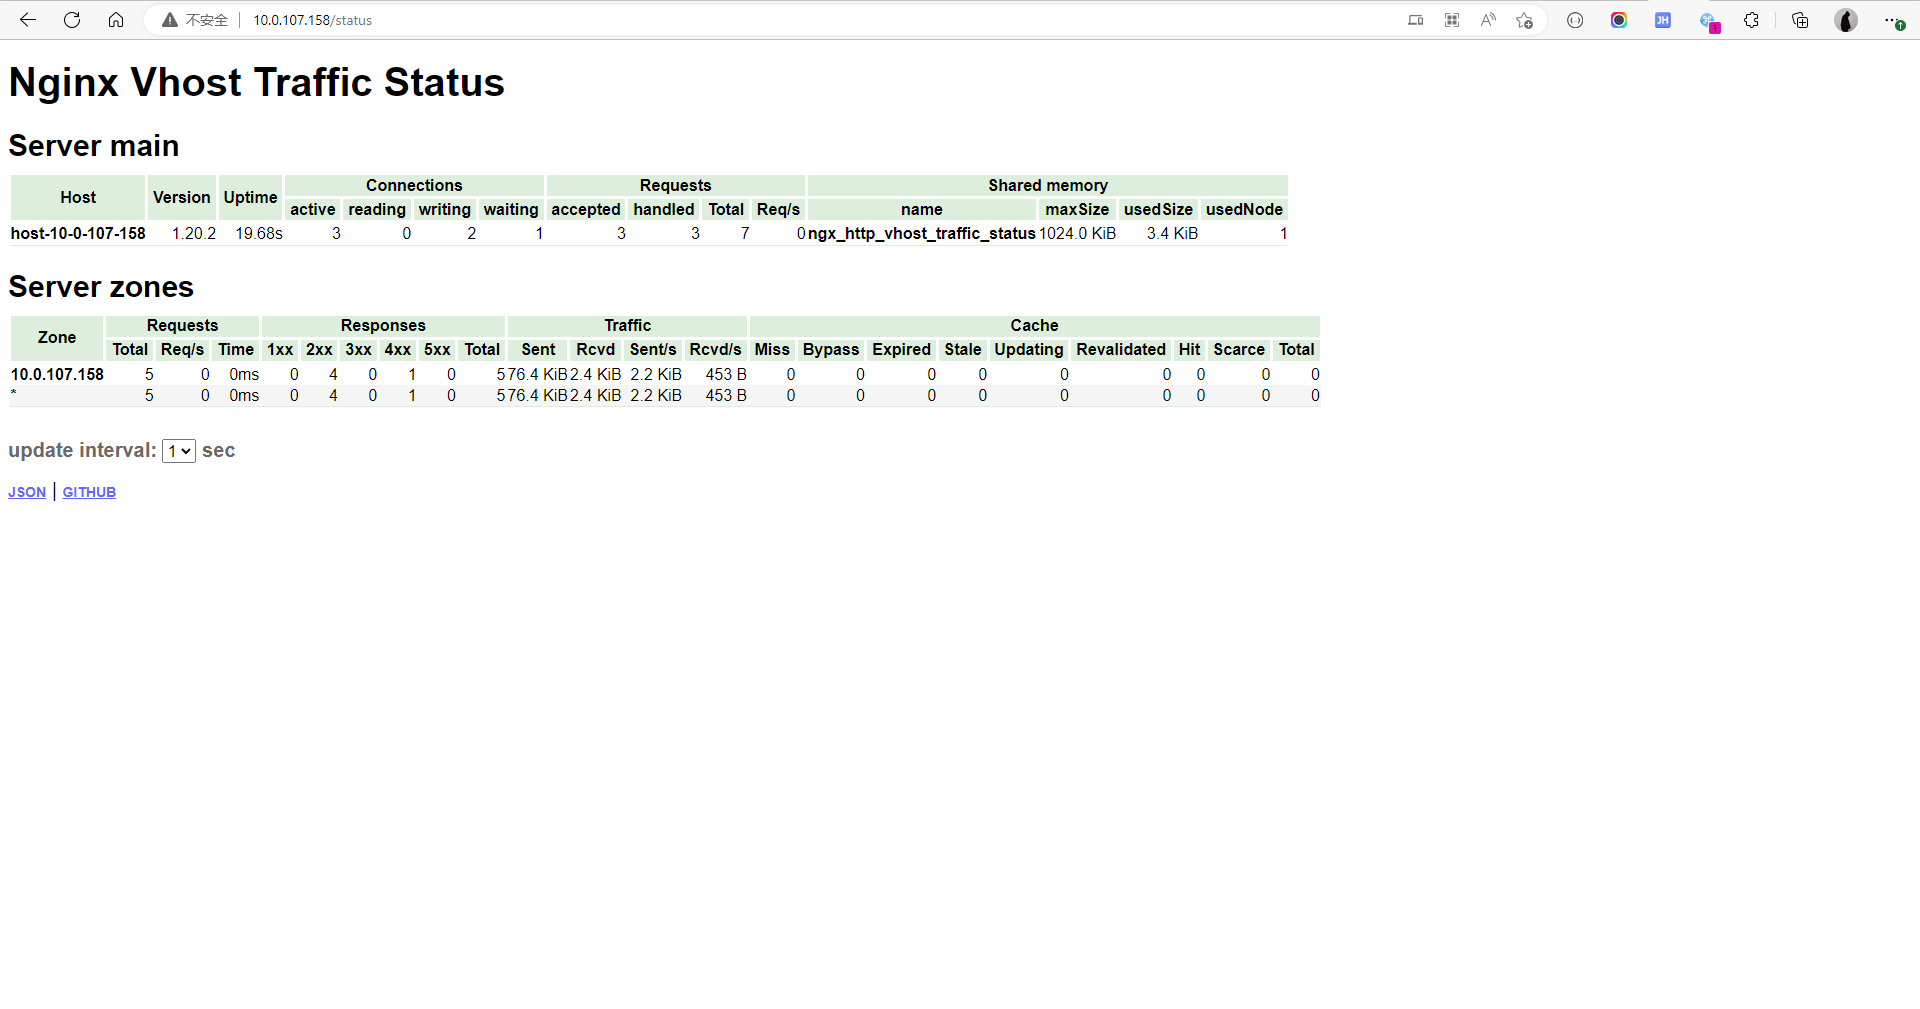Screen dimensions: 1920x1009
Task: Change update interval to another value
Action: 178,451
